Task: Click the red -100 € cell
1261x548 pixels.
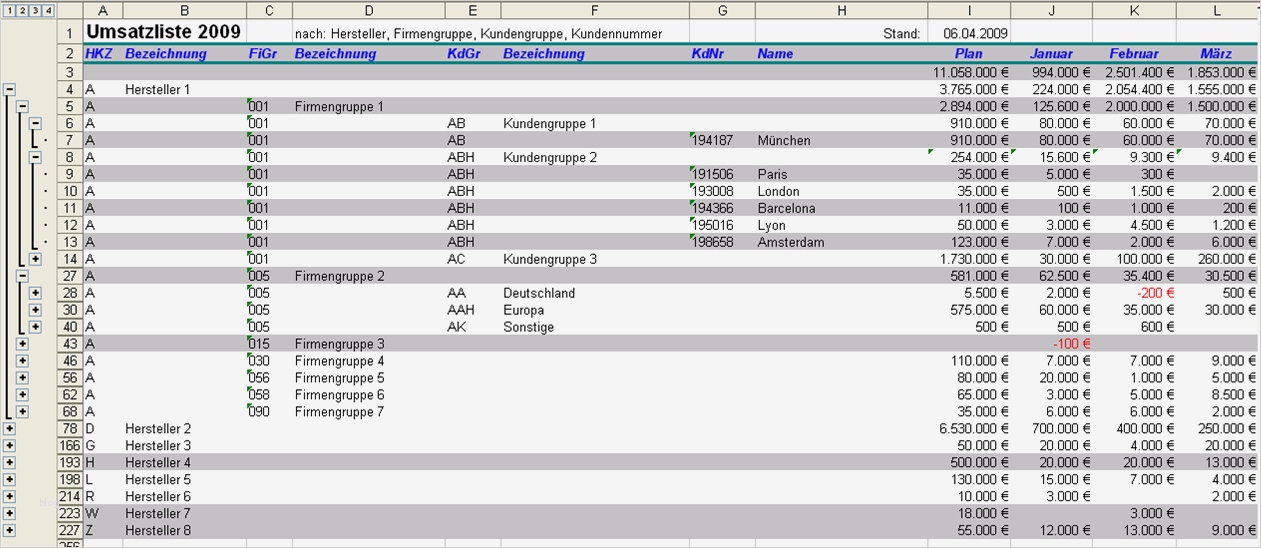Action: coord(1051,344)
